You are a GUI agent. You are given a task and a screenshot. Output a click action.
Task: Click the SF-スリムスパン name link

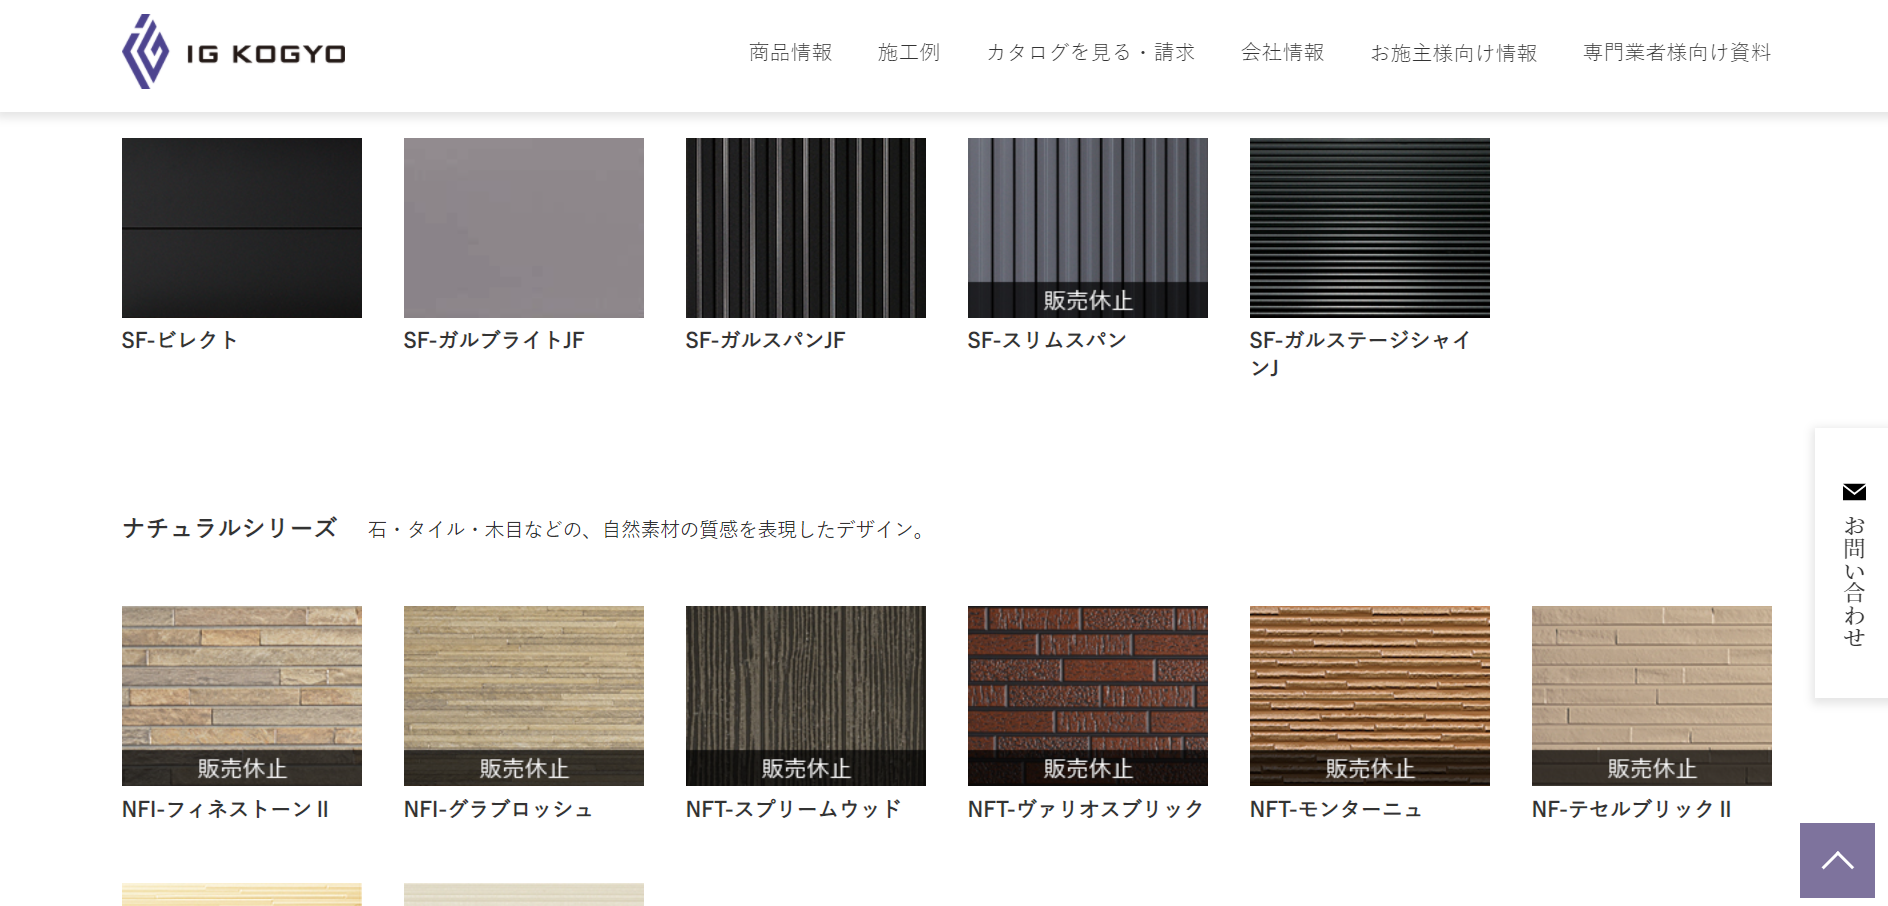click(x=1047, y=340)
